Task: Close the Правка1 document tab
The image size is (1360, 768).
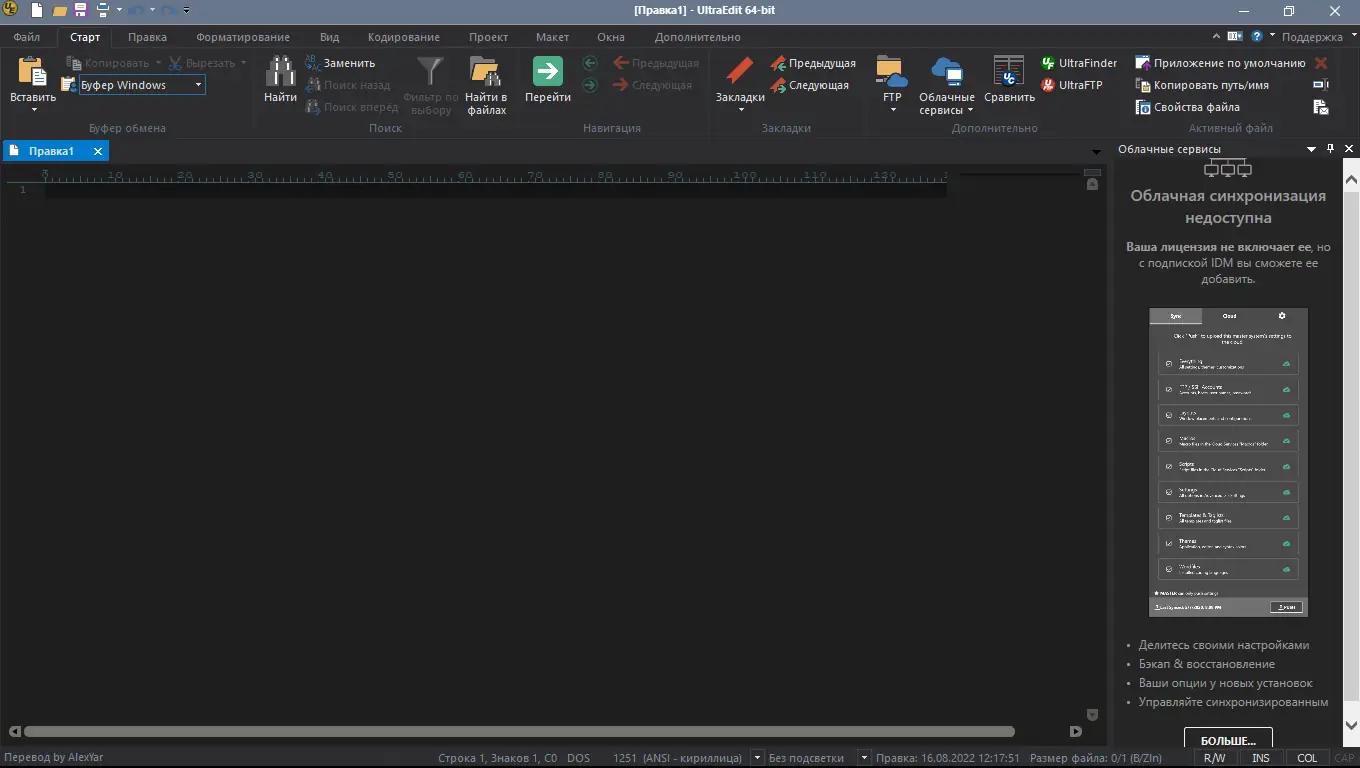Action: pyautogui.click(x=98, y=151)
